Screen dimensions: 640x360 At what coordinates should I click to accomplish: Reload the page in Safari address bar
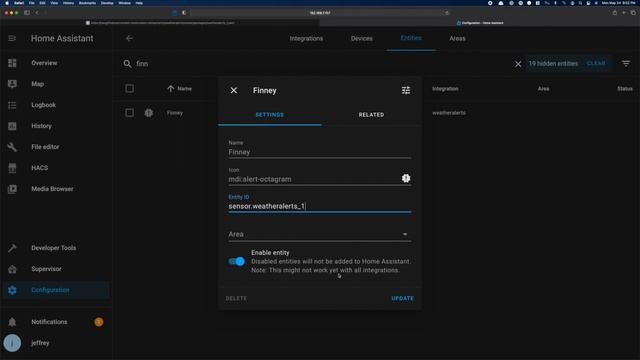pos(447,13)
